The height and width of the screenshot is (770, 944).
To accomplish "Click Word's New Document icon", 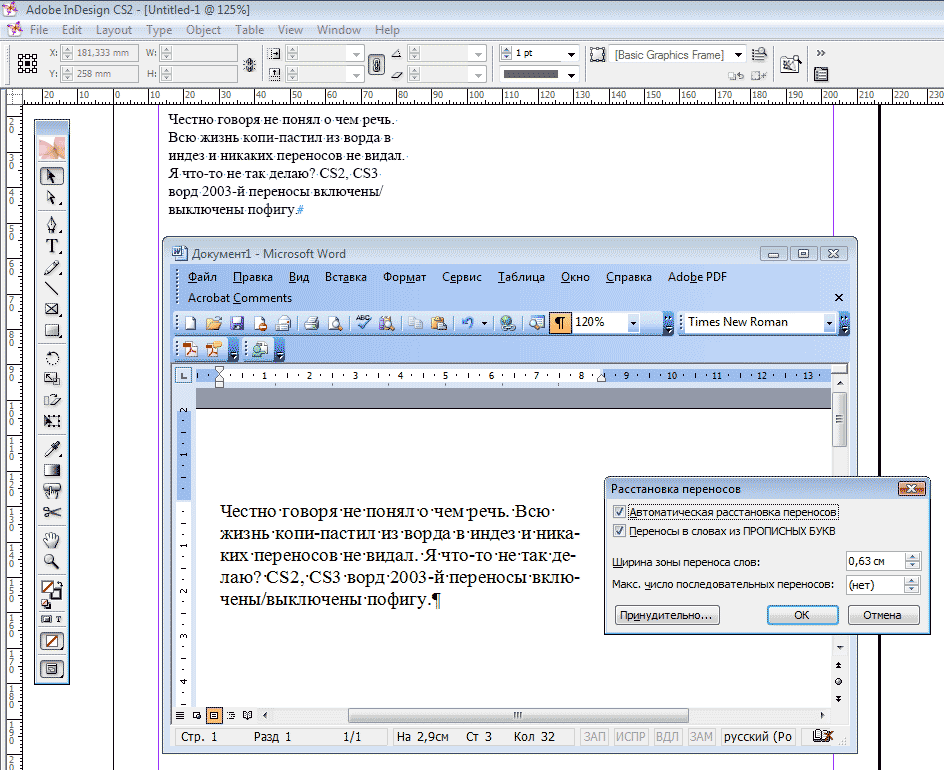I will [x=190, y=323].
